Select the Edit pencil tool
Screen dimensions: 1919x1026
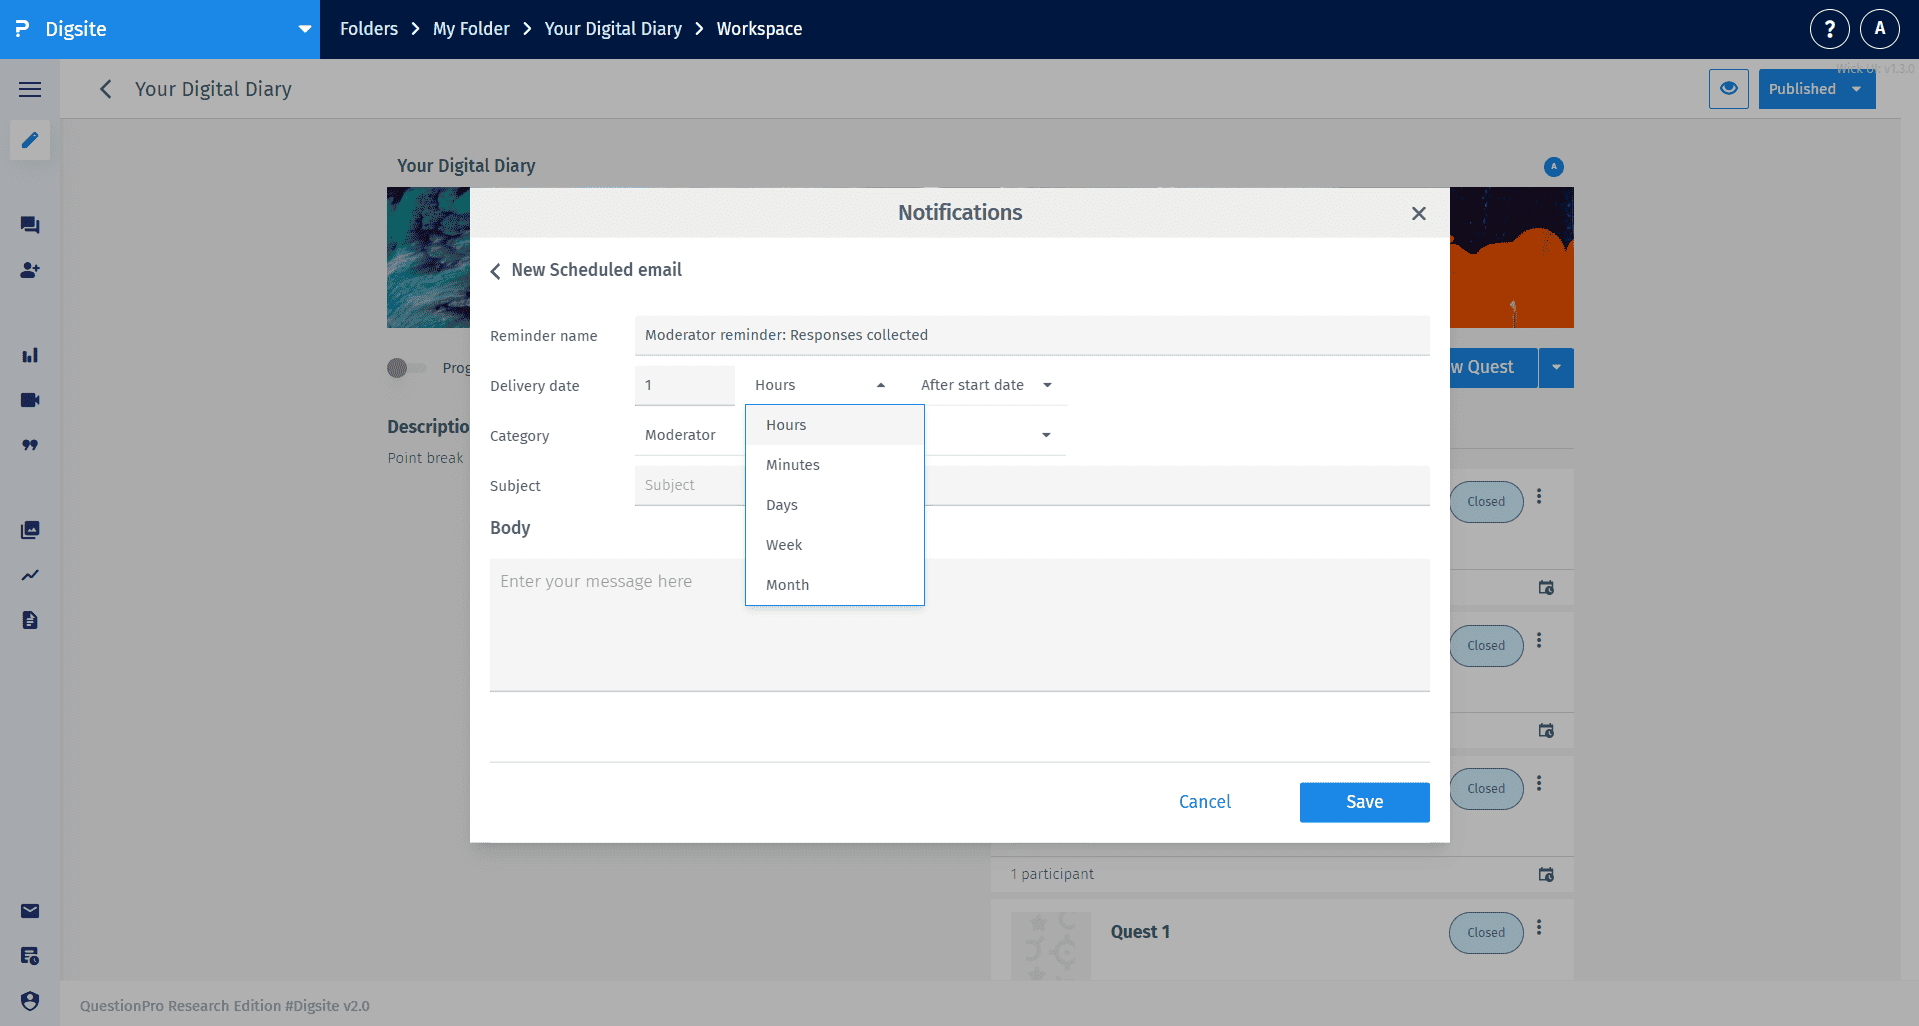(x=29, y=140)
